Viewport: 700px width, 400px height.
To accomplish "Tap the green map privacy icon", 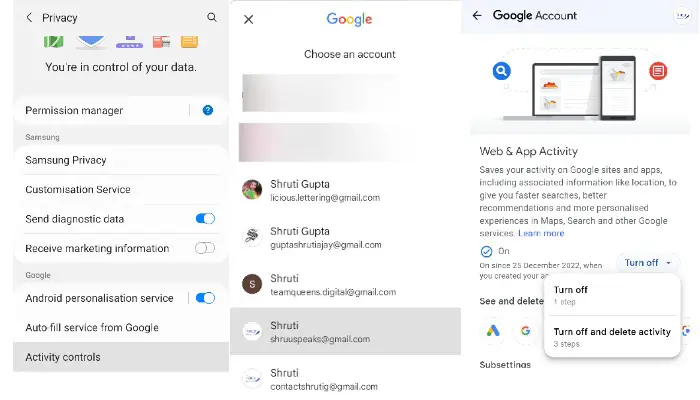I will point(54,42).
